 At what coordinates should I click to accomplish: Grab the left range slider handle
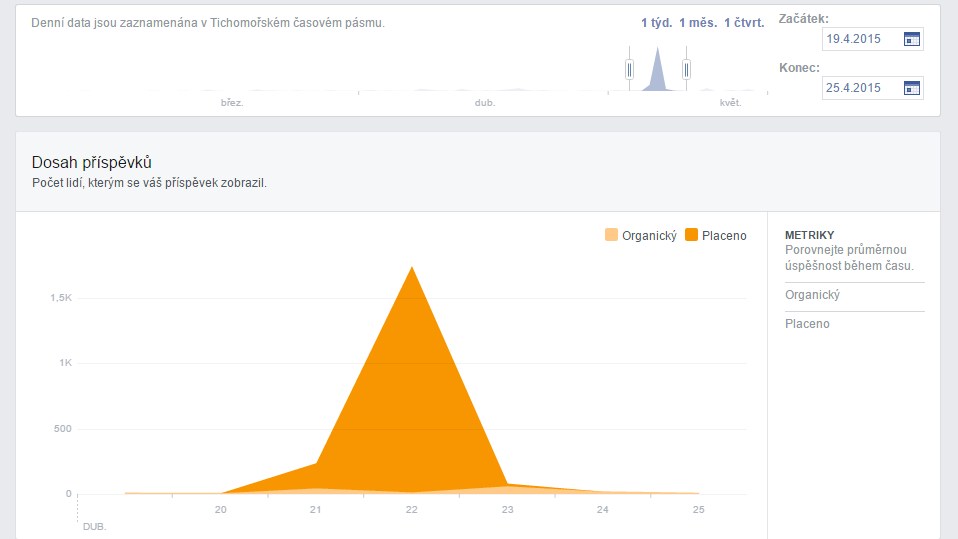[629, 69]
